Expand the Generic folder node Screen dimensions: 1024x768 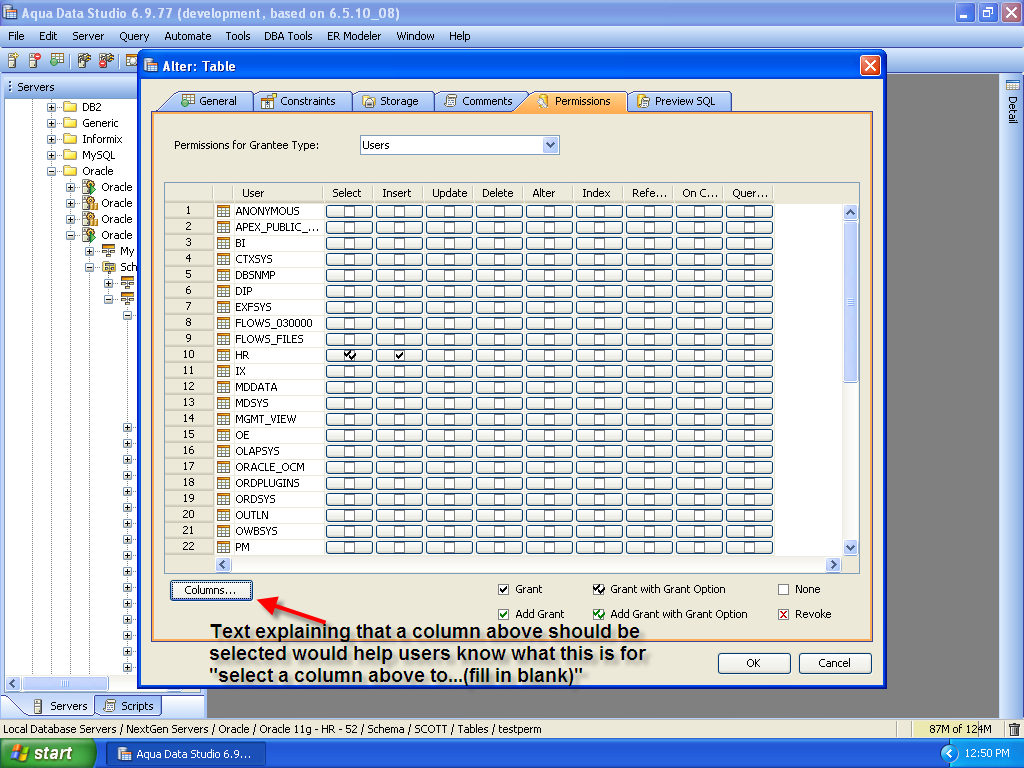[52, 123]
